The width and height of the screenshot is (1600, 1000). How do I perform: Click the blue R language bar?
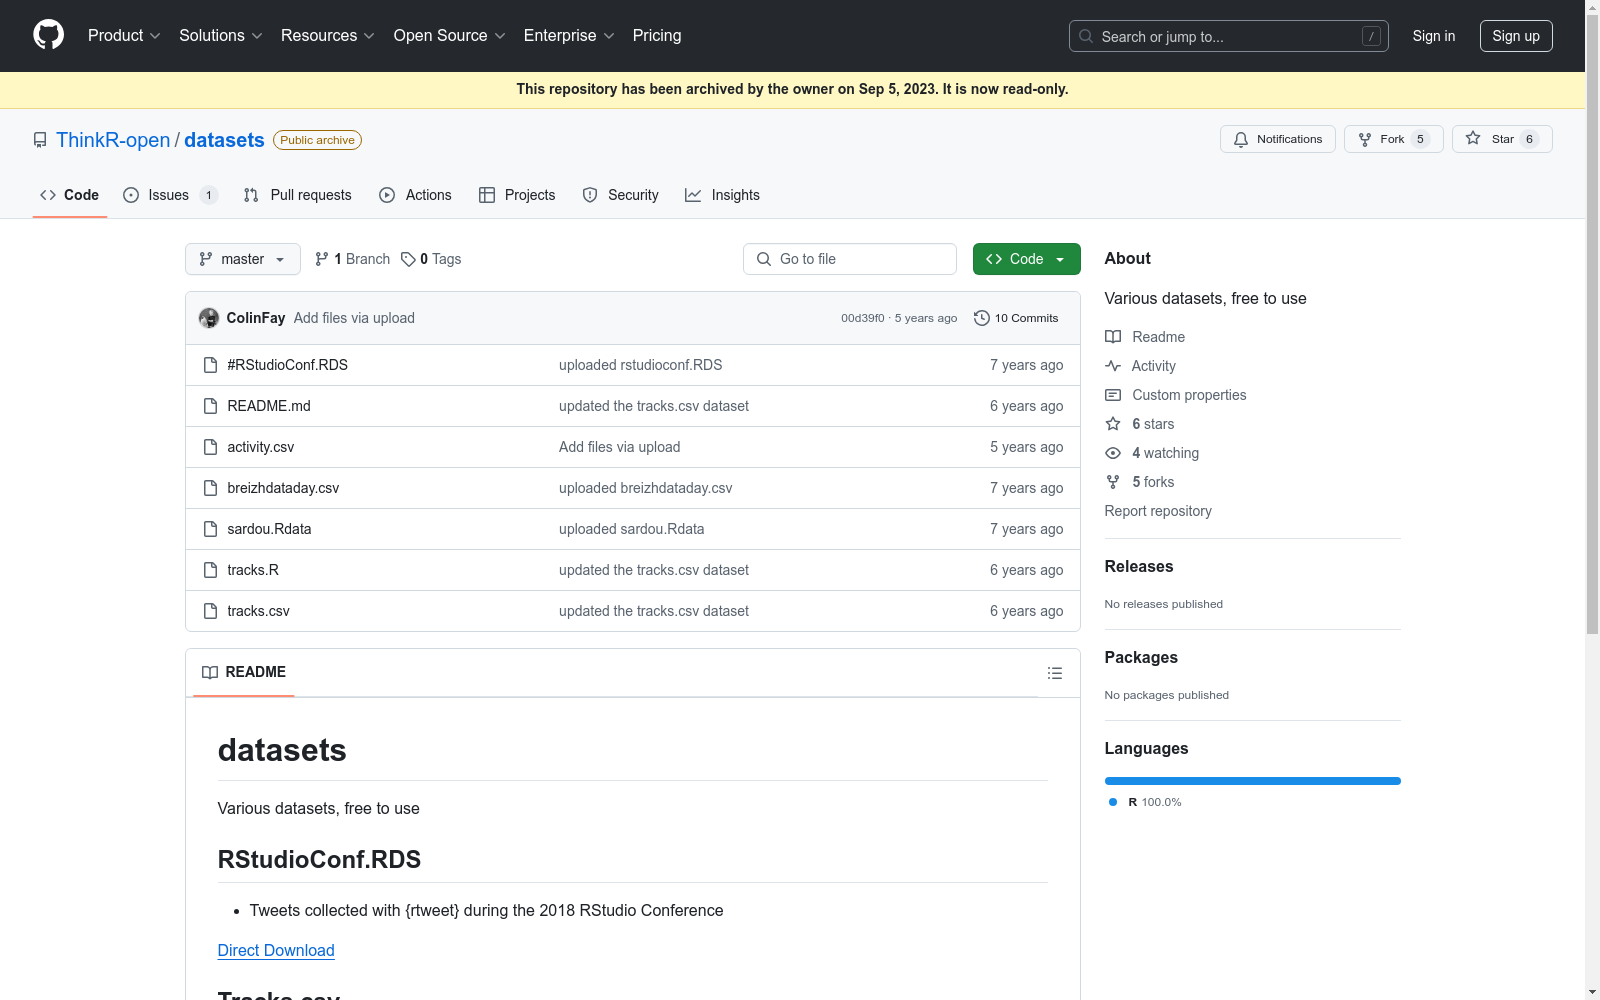[x=1253, y=781]
